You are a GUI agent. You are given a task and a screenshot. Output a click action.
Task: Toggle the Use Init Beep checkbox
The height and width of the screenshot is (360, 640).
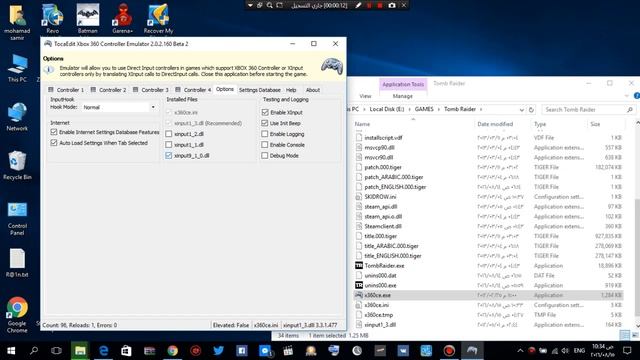tap(265, 123)
